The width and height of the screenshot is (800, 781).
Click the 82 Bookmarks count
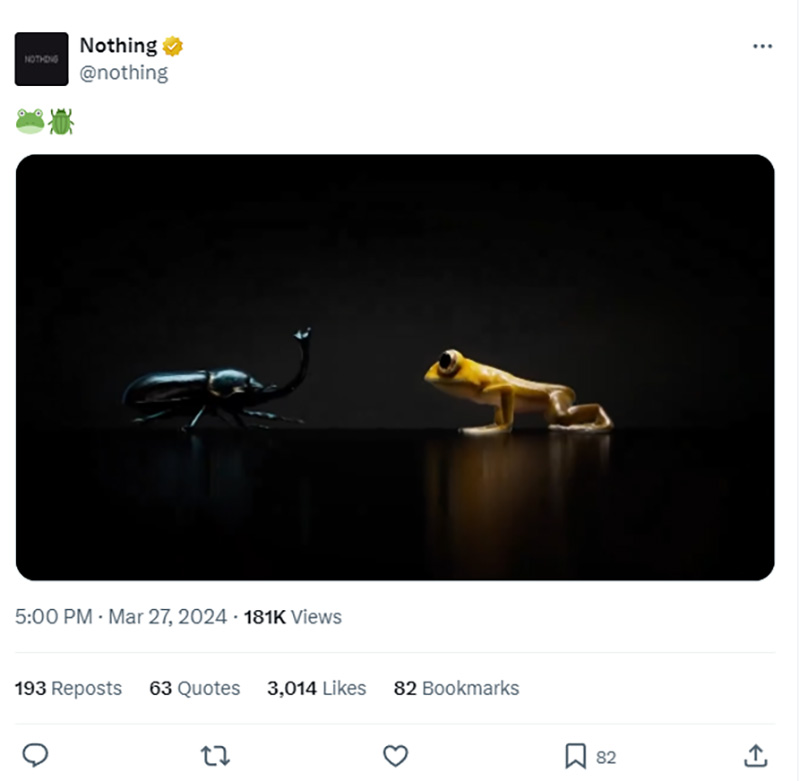tap(457, 688)
